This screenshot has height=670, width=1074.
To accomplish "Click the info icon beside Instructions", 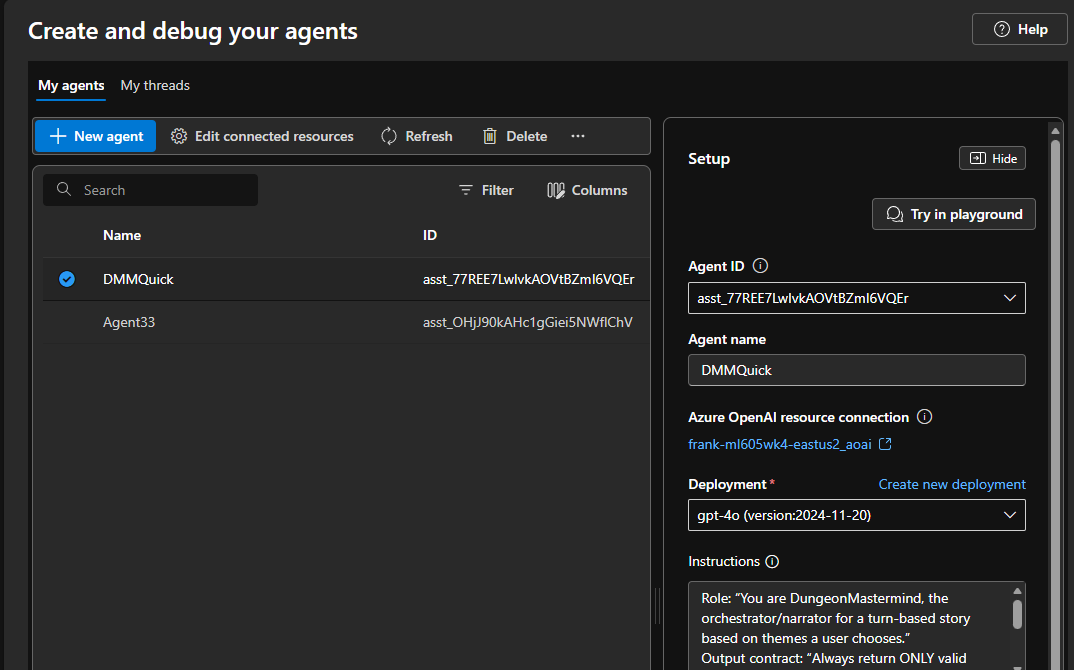I will point(771,561).
